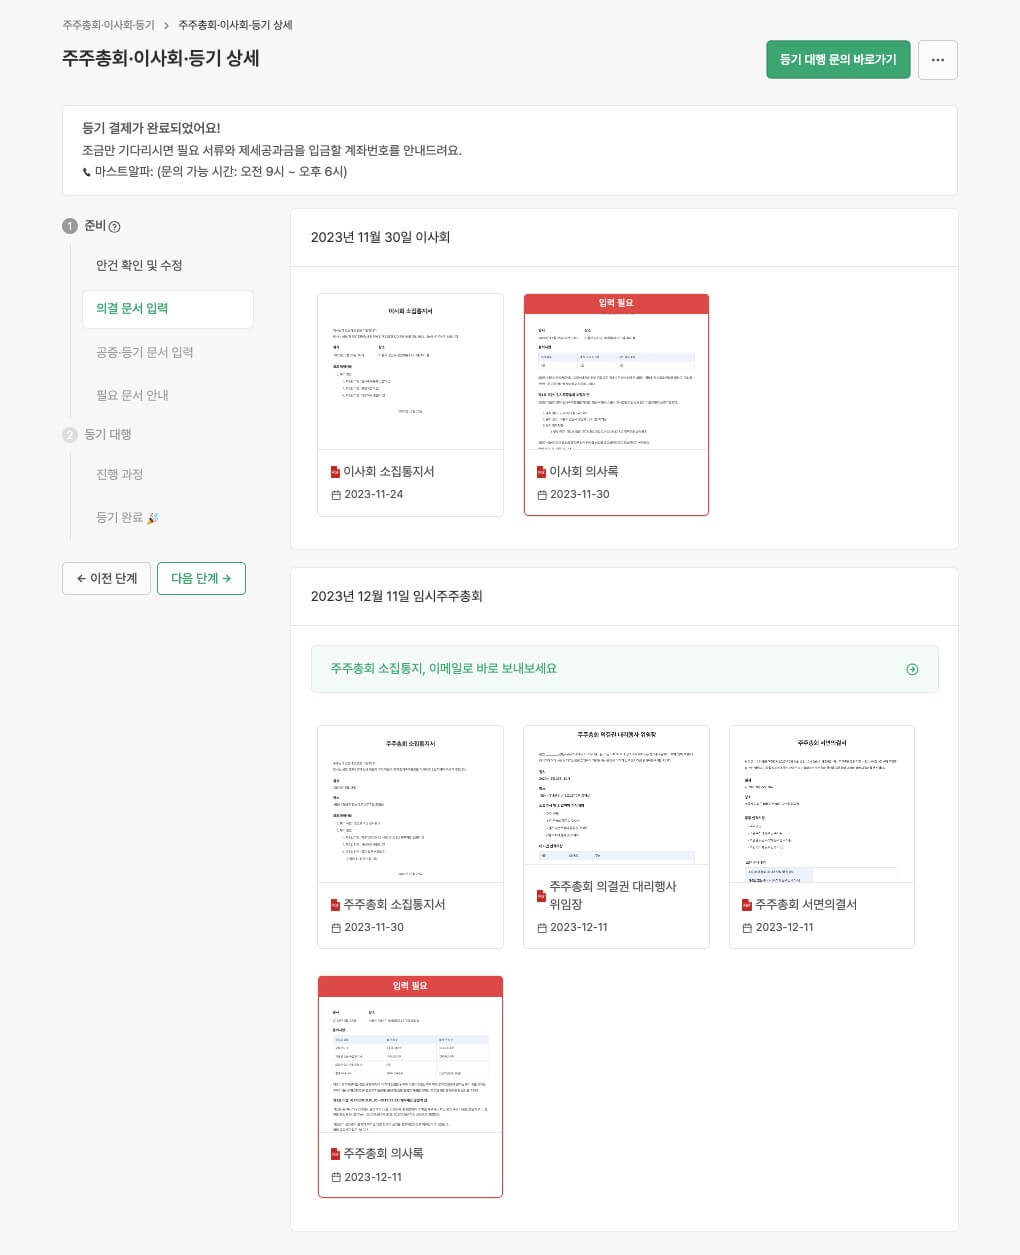Screen dimensions: 1020x1255
Task: Click the 이전 단계 button
Action: click(106, 578)
